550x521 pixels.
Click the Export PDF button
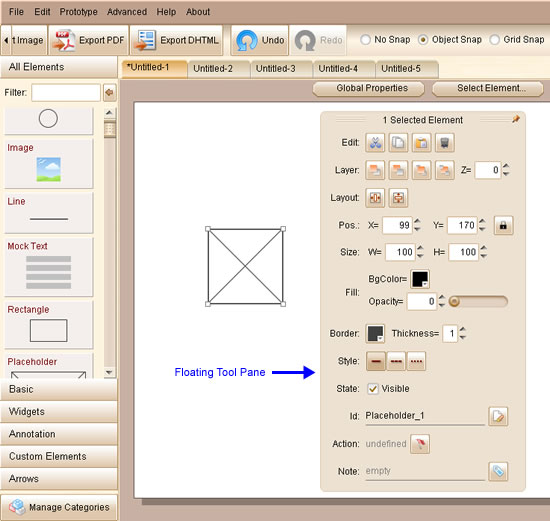click(x=89, y=40)
